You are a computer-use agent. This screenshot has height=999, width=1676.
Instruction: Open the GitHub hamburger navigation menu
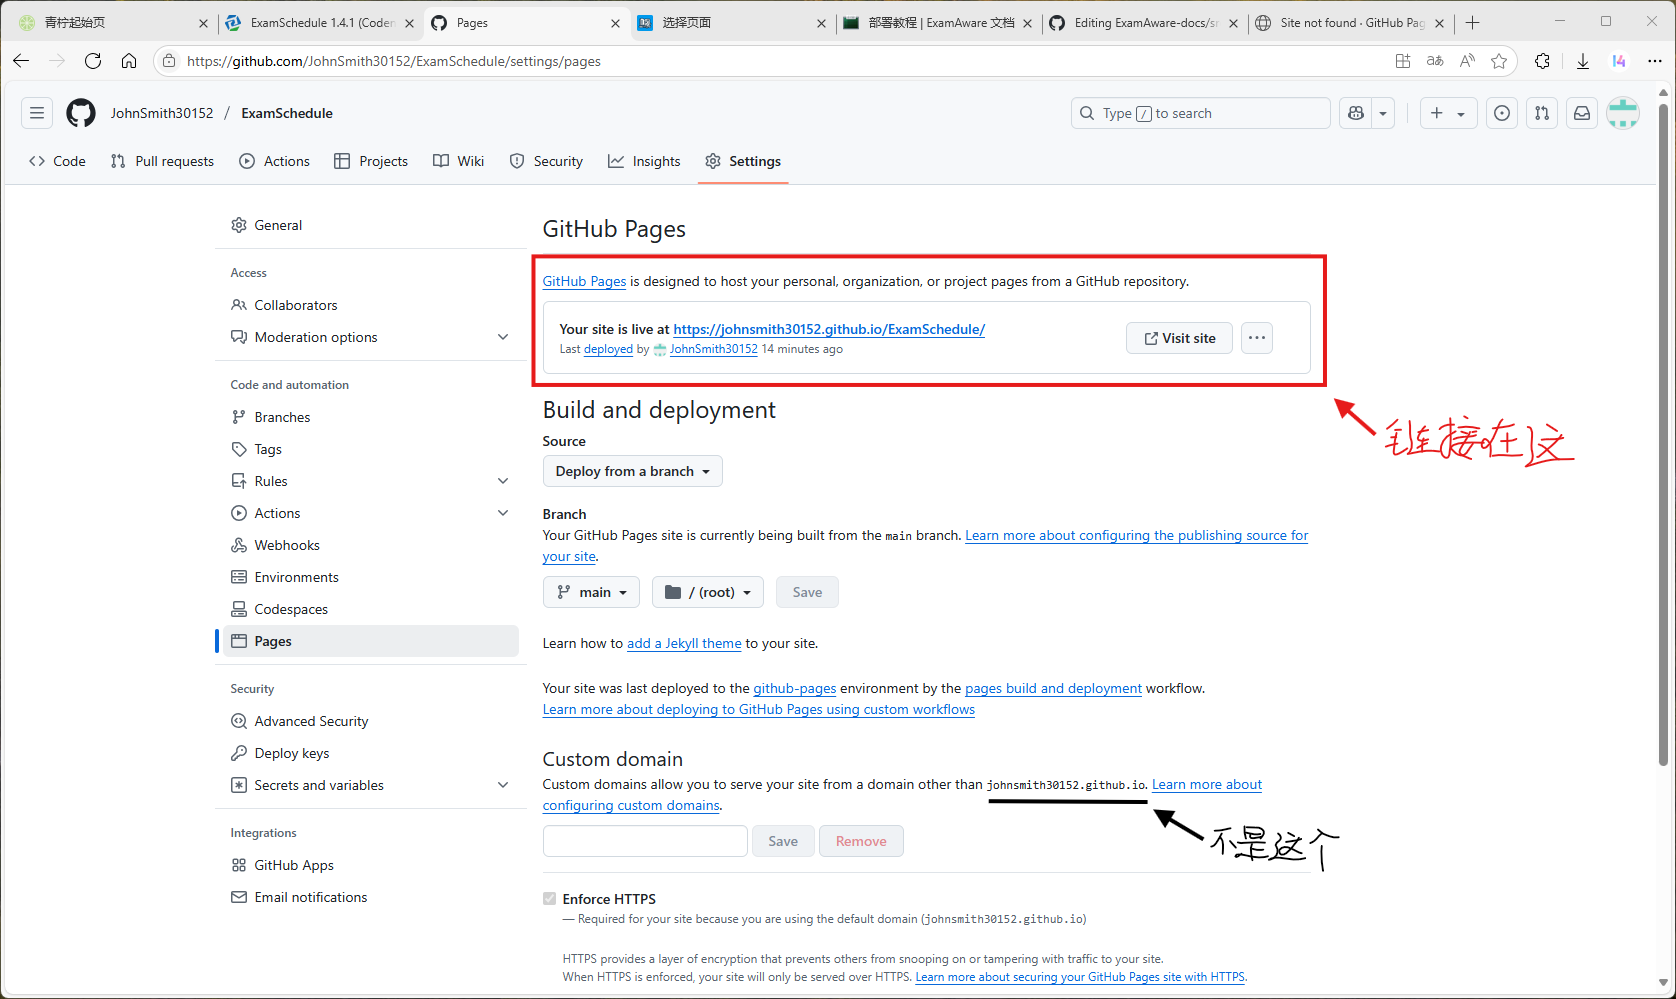point(37,113)
